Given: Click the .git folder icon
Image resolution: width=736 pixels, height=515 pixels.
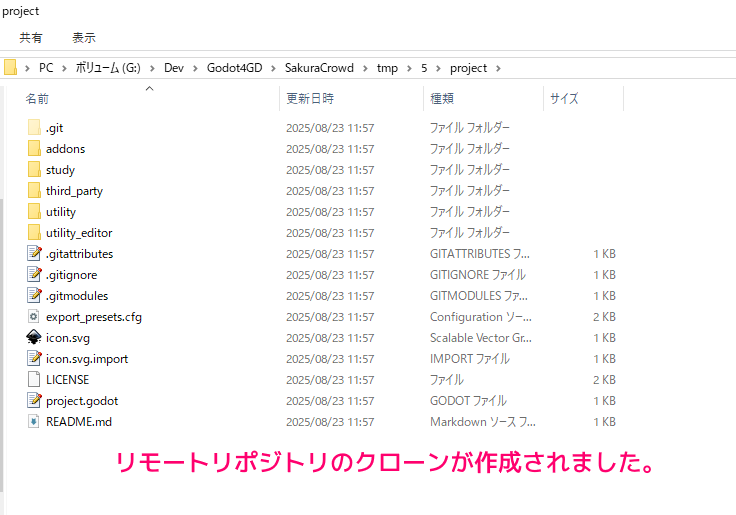Looking at the screenshot, I should click(34, 128).
